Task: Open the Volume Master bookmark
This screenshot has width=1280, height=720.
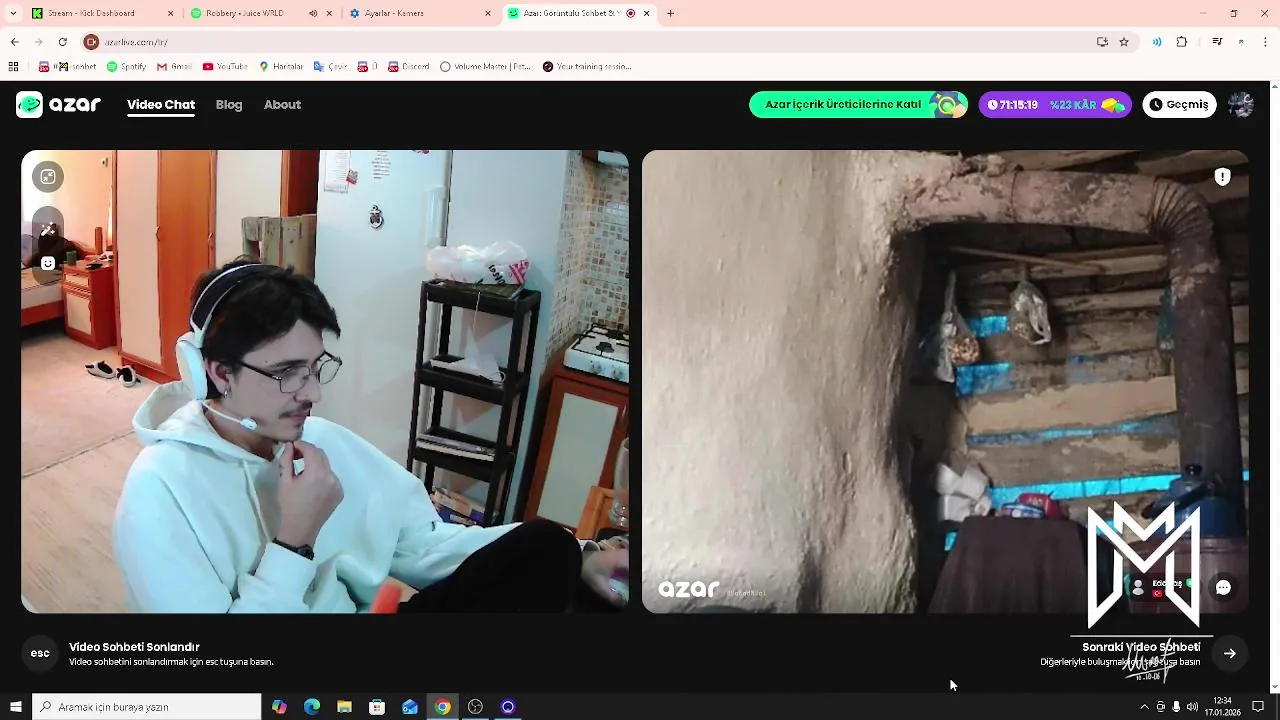Action: coord(485,67)
